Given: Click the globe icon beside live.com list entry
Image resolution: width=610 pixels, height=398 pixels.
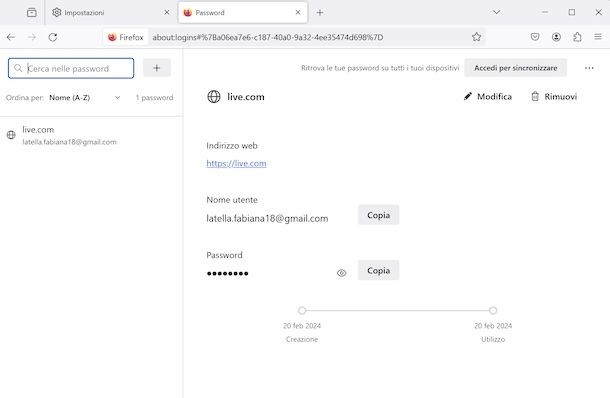Looking at the screenshot, I should [11, 135].
